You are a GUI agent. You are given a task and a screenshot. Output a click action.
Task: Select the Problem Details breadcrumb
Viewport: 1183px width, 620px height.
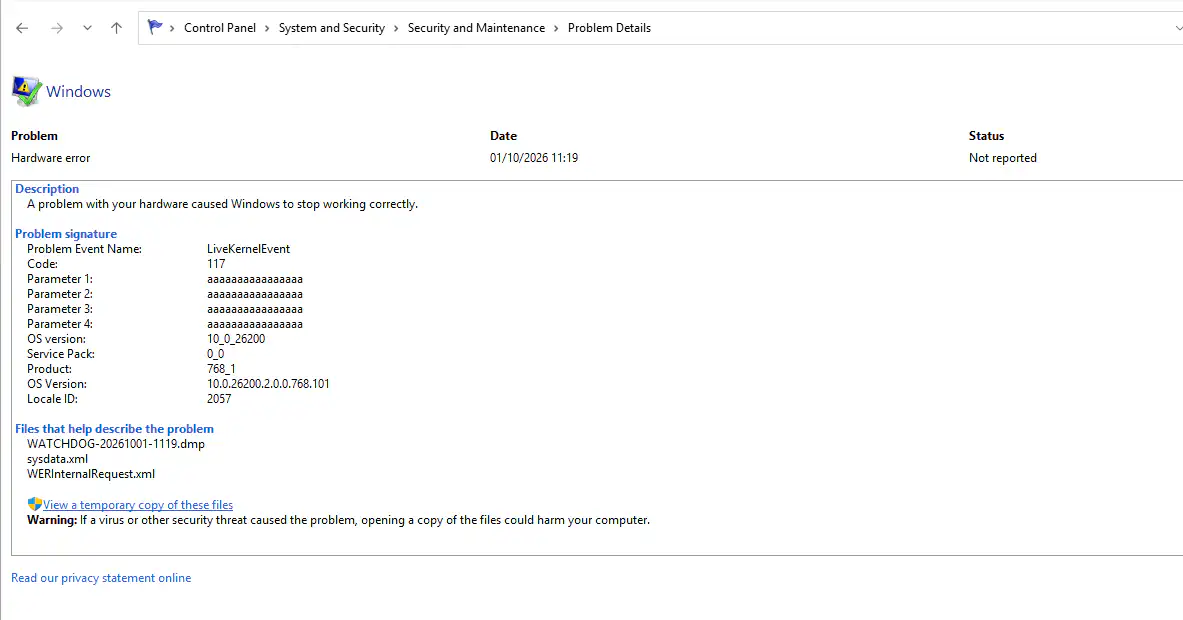[609, 28]
